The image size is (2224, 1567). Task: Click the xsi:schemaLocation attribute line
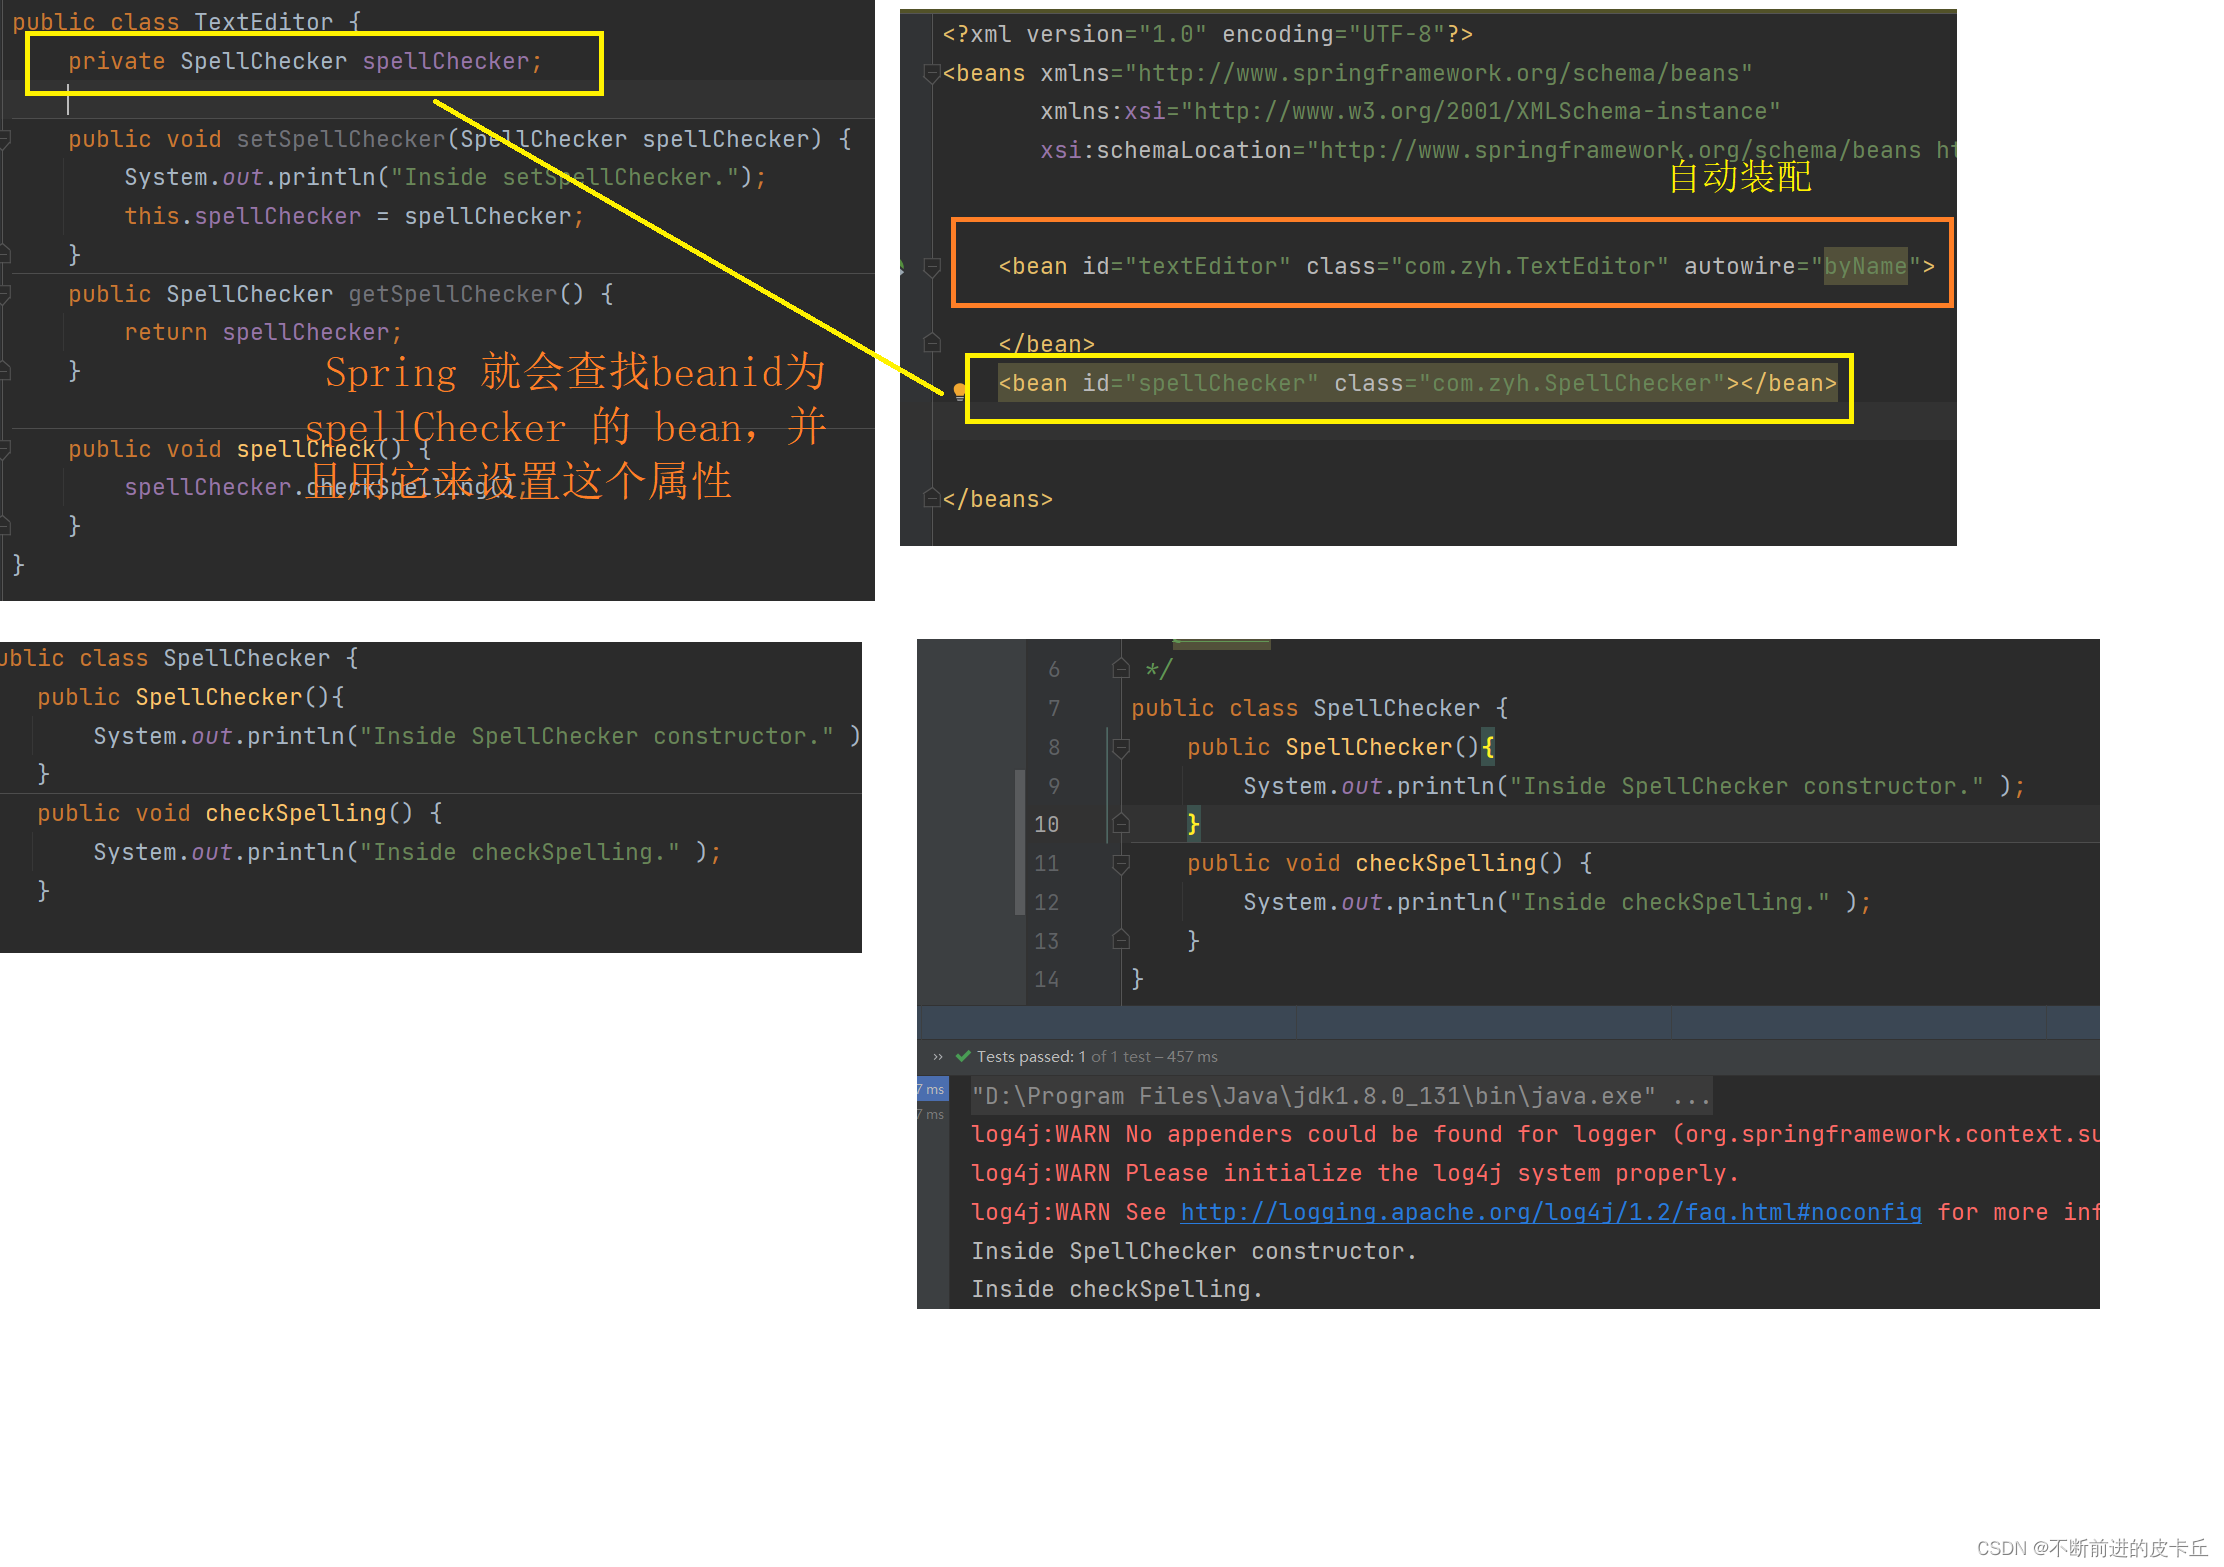coord(1498,150)
